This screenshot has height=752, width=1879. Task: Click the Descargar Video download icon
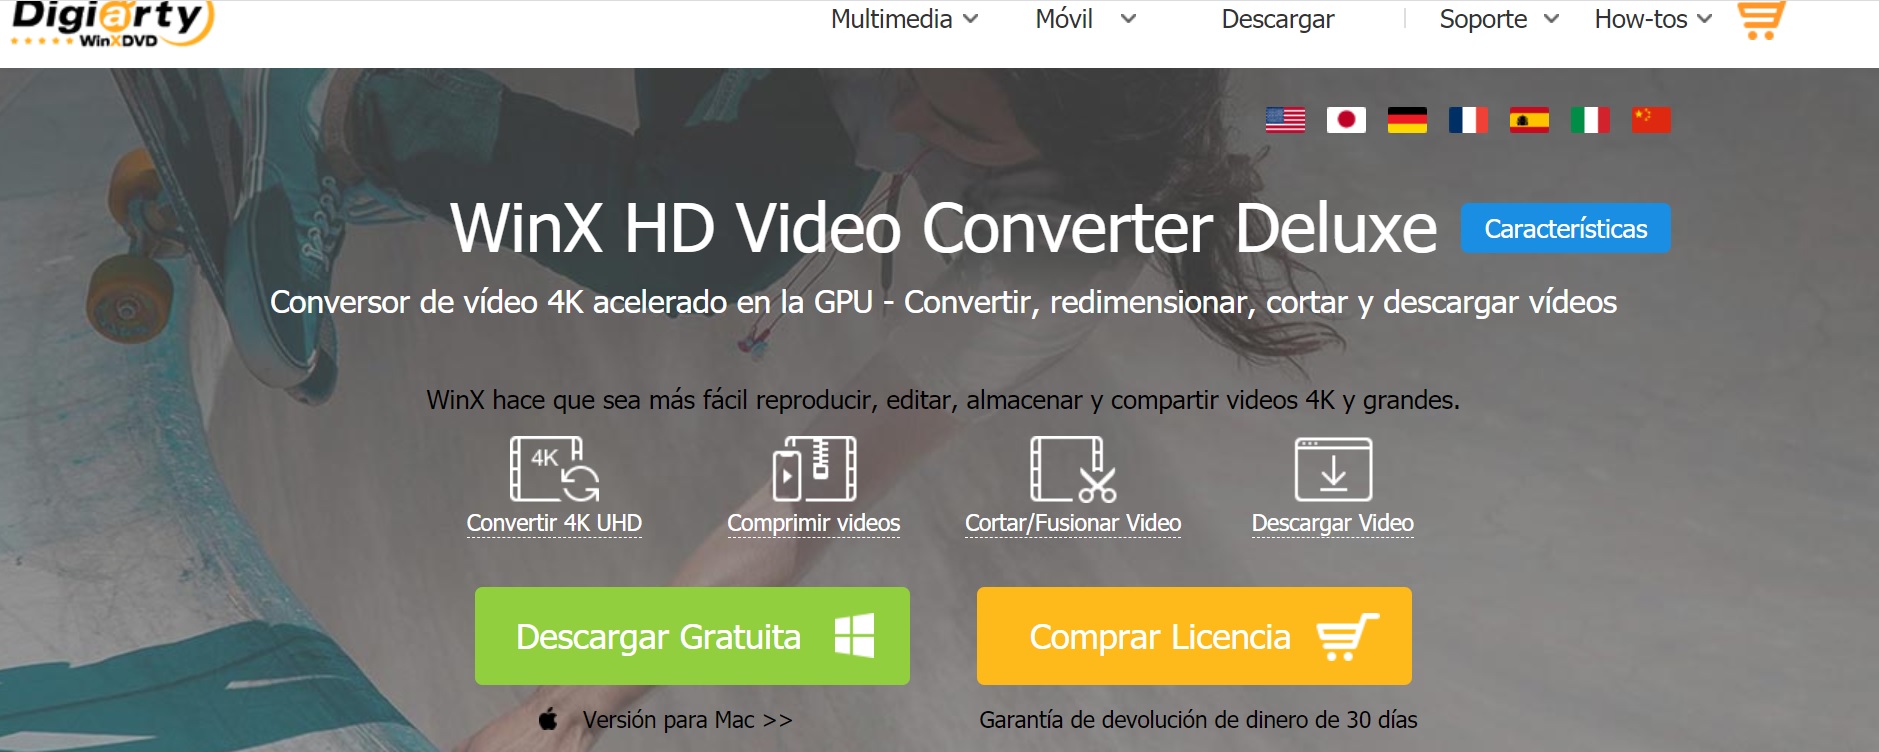[x=1333, y=469]
